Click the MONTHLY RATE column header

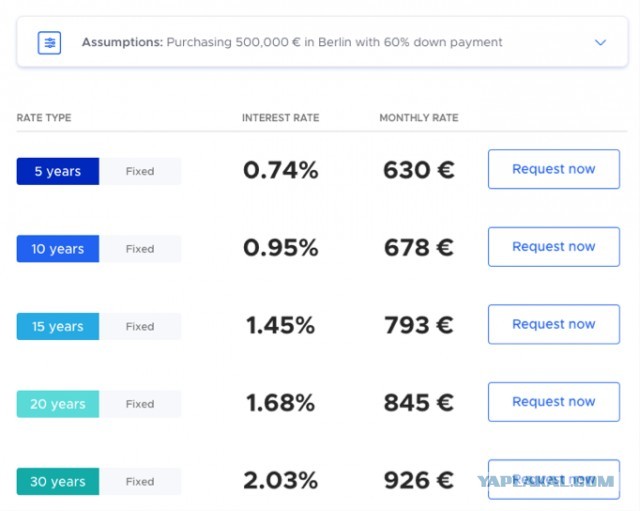pos(419,118)
